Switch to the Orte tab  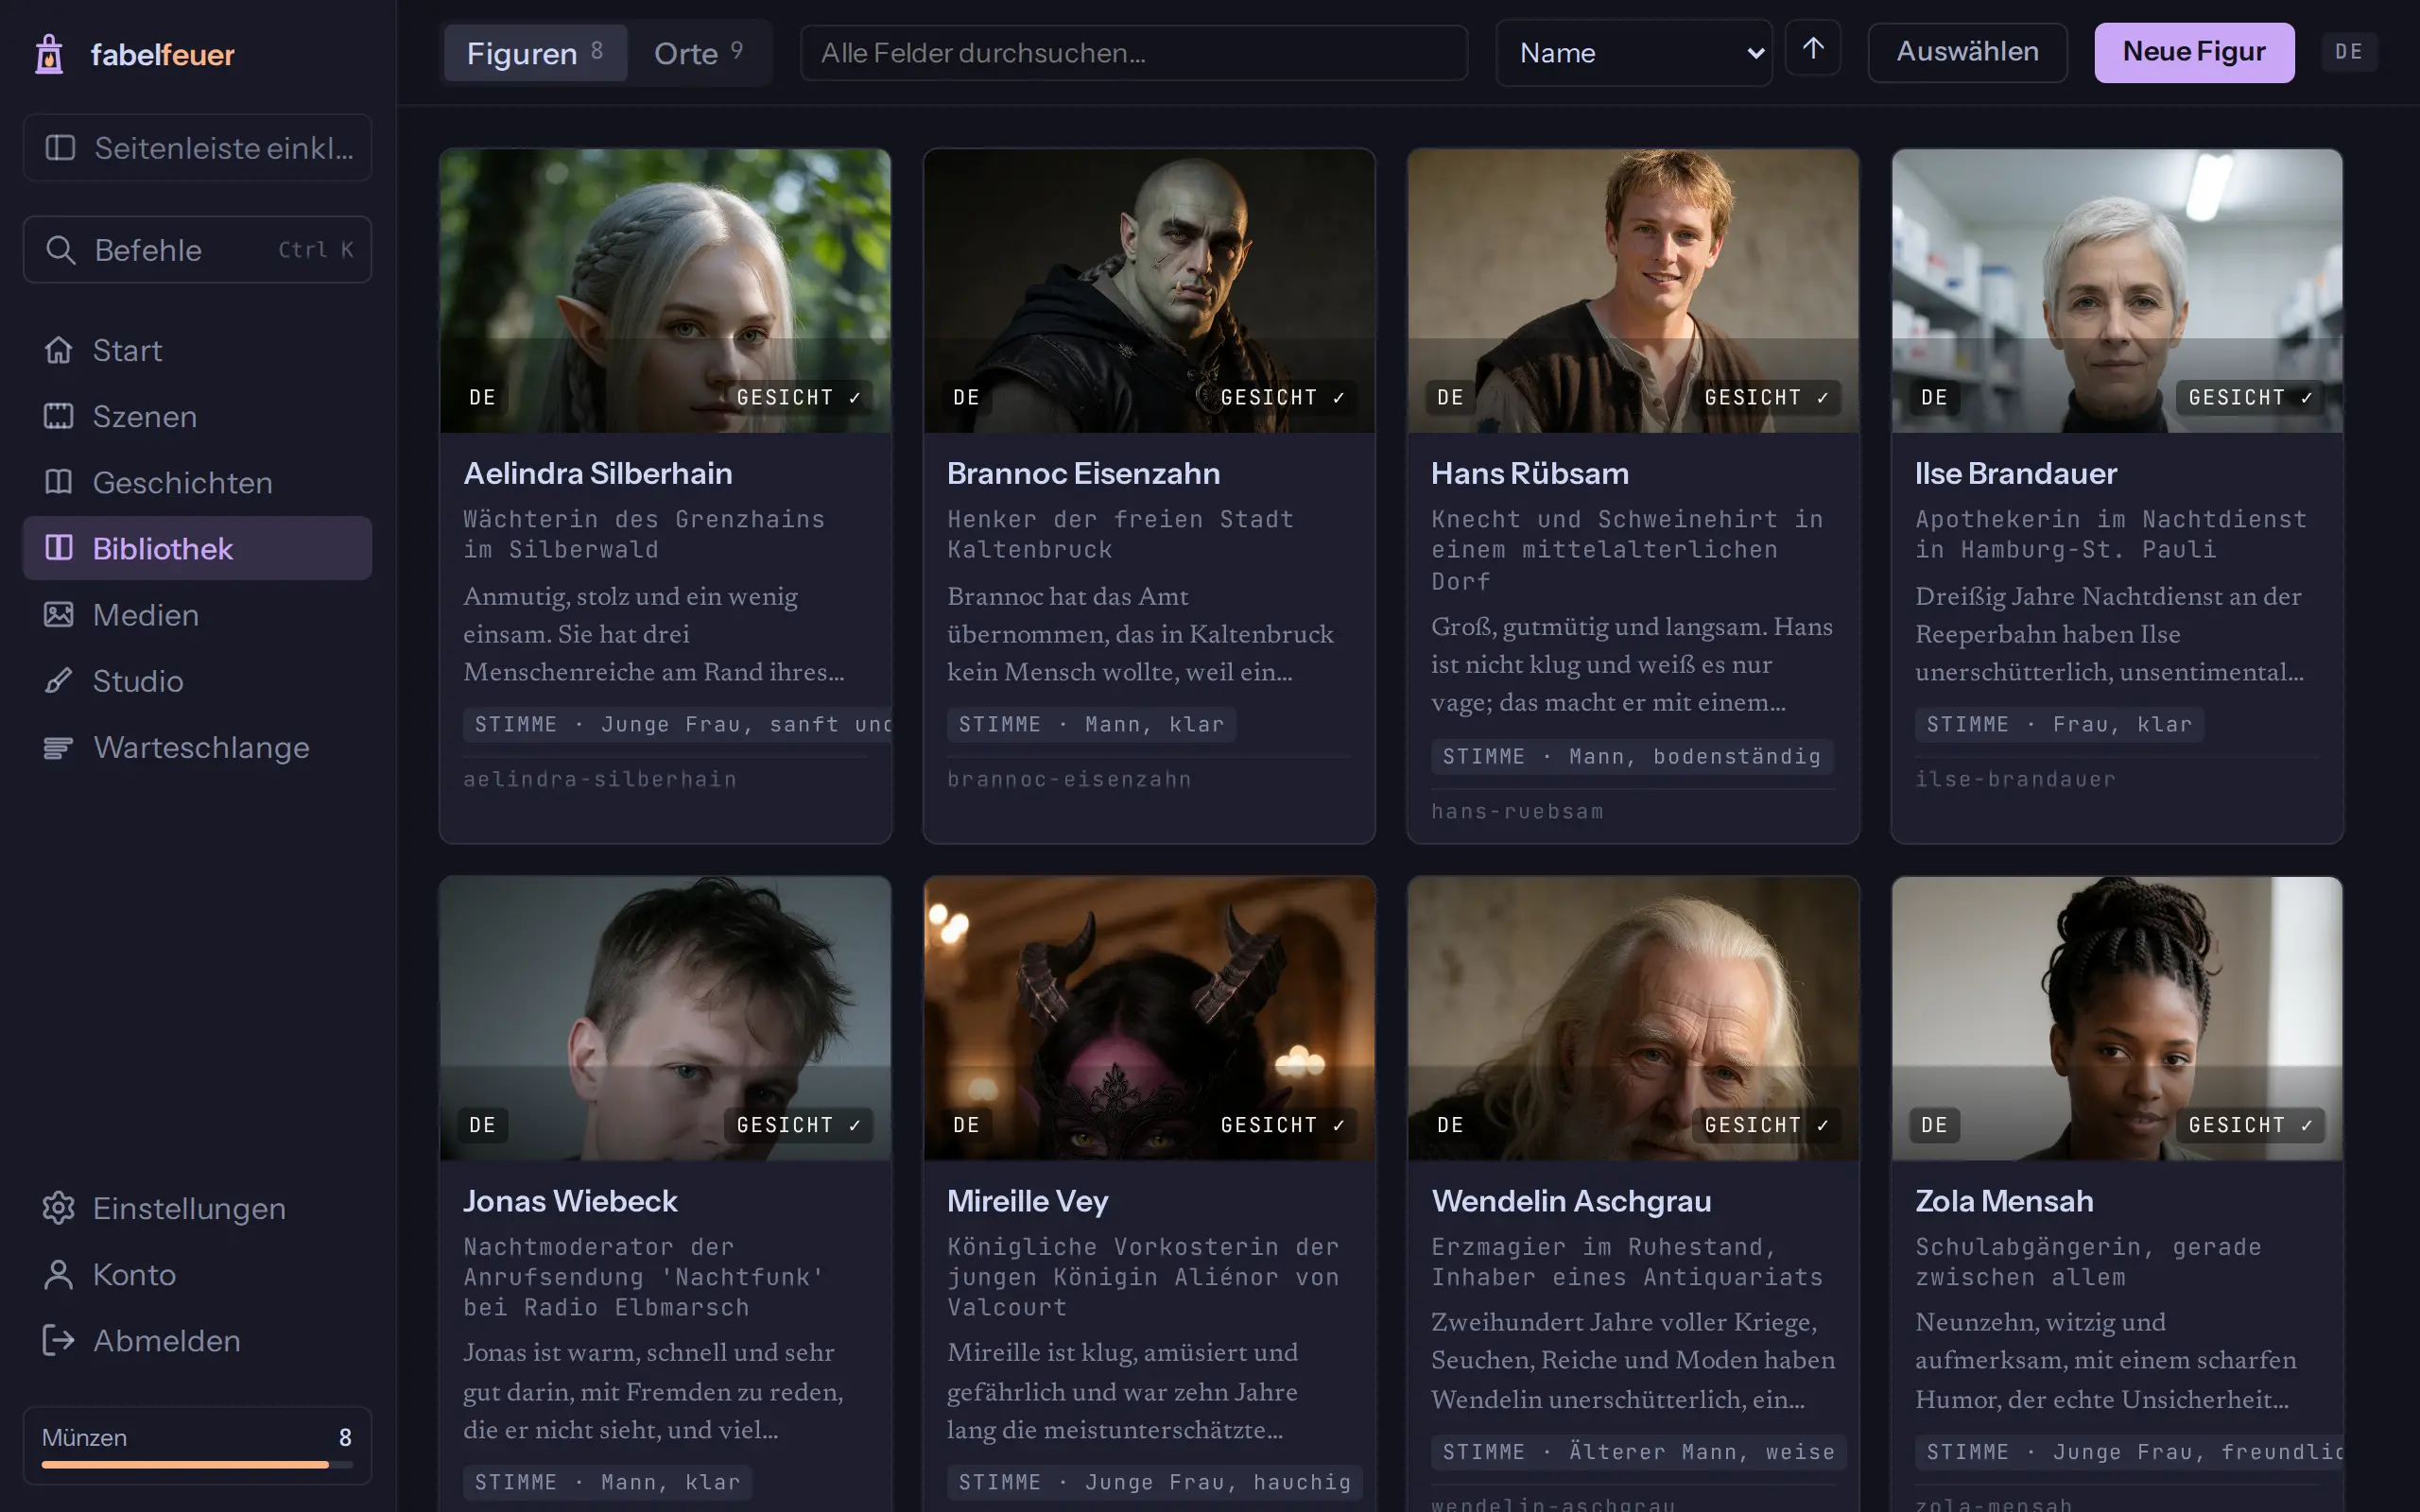[698, 53]
